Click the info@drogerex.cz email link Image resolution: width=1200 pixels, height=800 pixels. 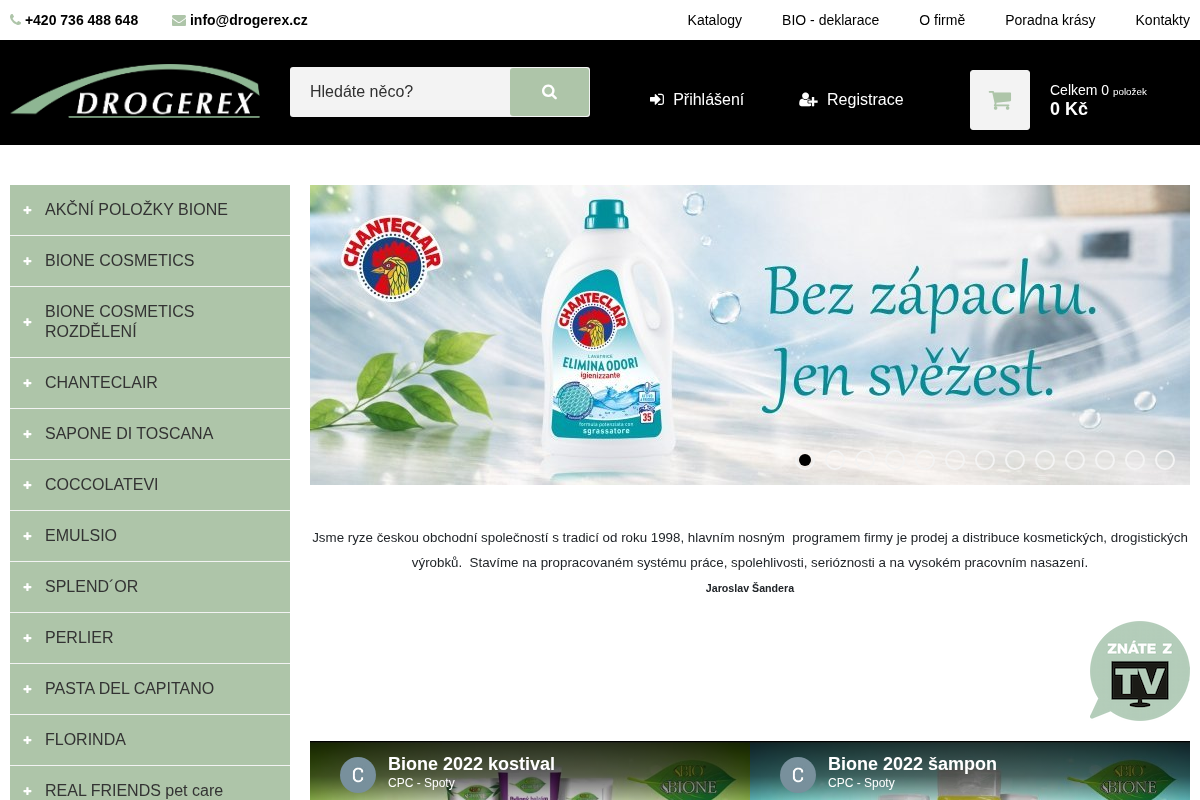pos(249,20)
